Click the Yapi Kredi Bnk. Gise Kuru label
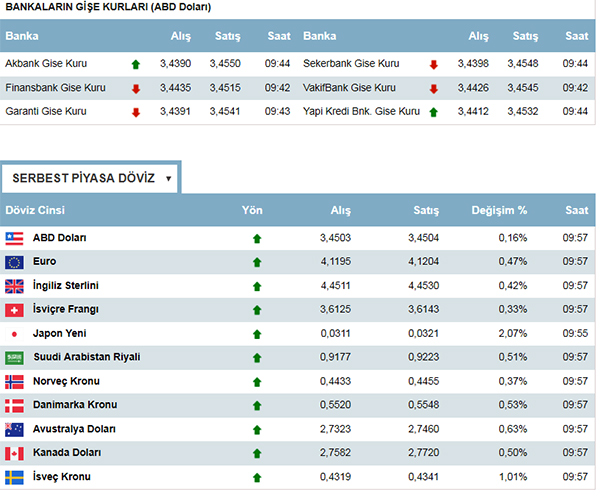600x503 pixels. point(361,112)
